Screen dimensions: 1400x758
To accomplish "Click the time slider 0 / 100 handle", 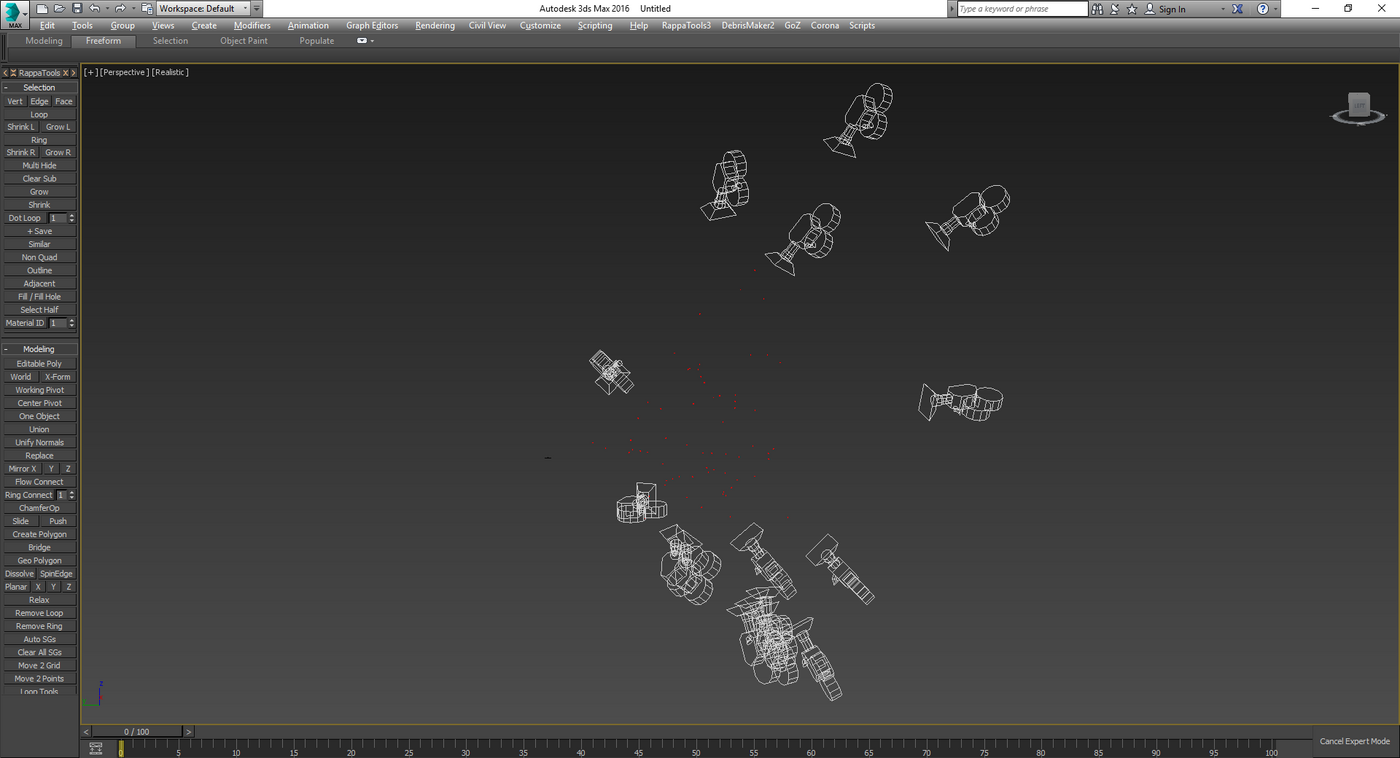I will click(x=137, y=732).
